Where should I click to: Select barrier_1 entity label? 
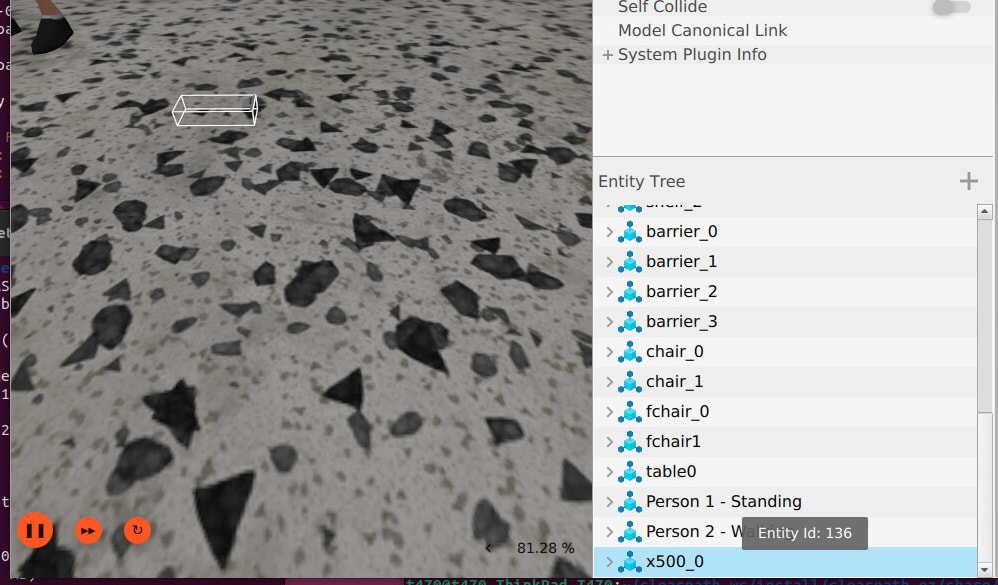tap(681, 262)
